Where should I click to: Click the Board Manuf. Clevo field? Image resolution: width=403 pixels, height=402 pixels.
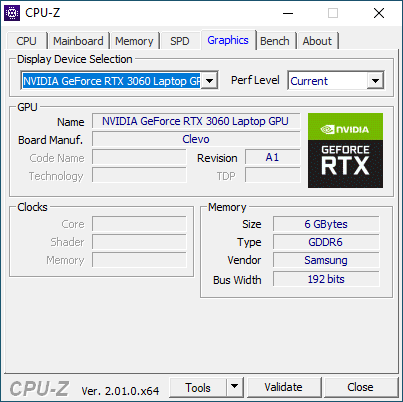(x=196, y=139)
